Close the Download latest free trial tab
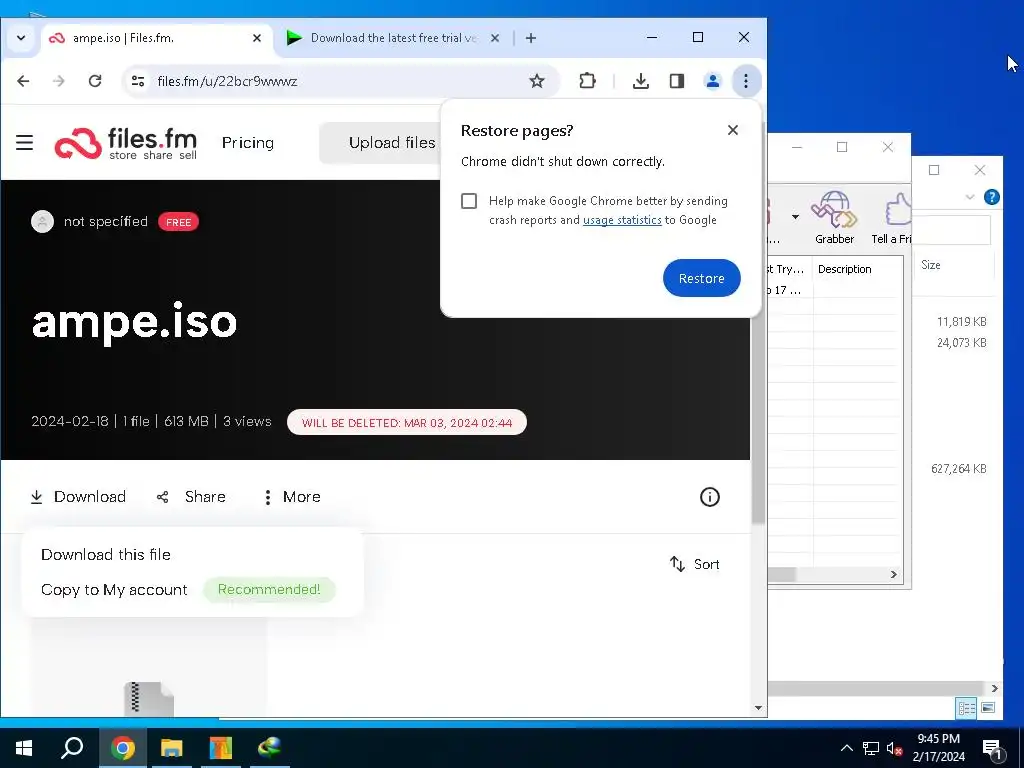The width and height of the screenshot is (1024, 768). point(495,38)
